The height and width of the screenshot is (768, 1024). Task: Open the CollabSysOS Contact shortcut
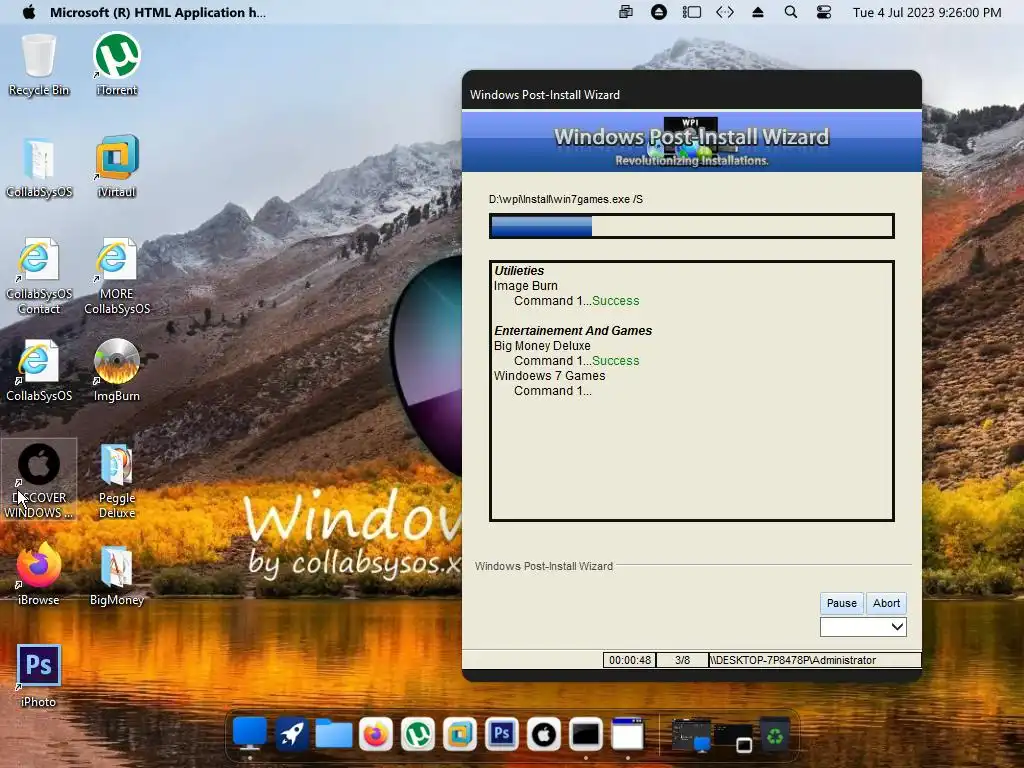coord(39,277)
